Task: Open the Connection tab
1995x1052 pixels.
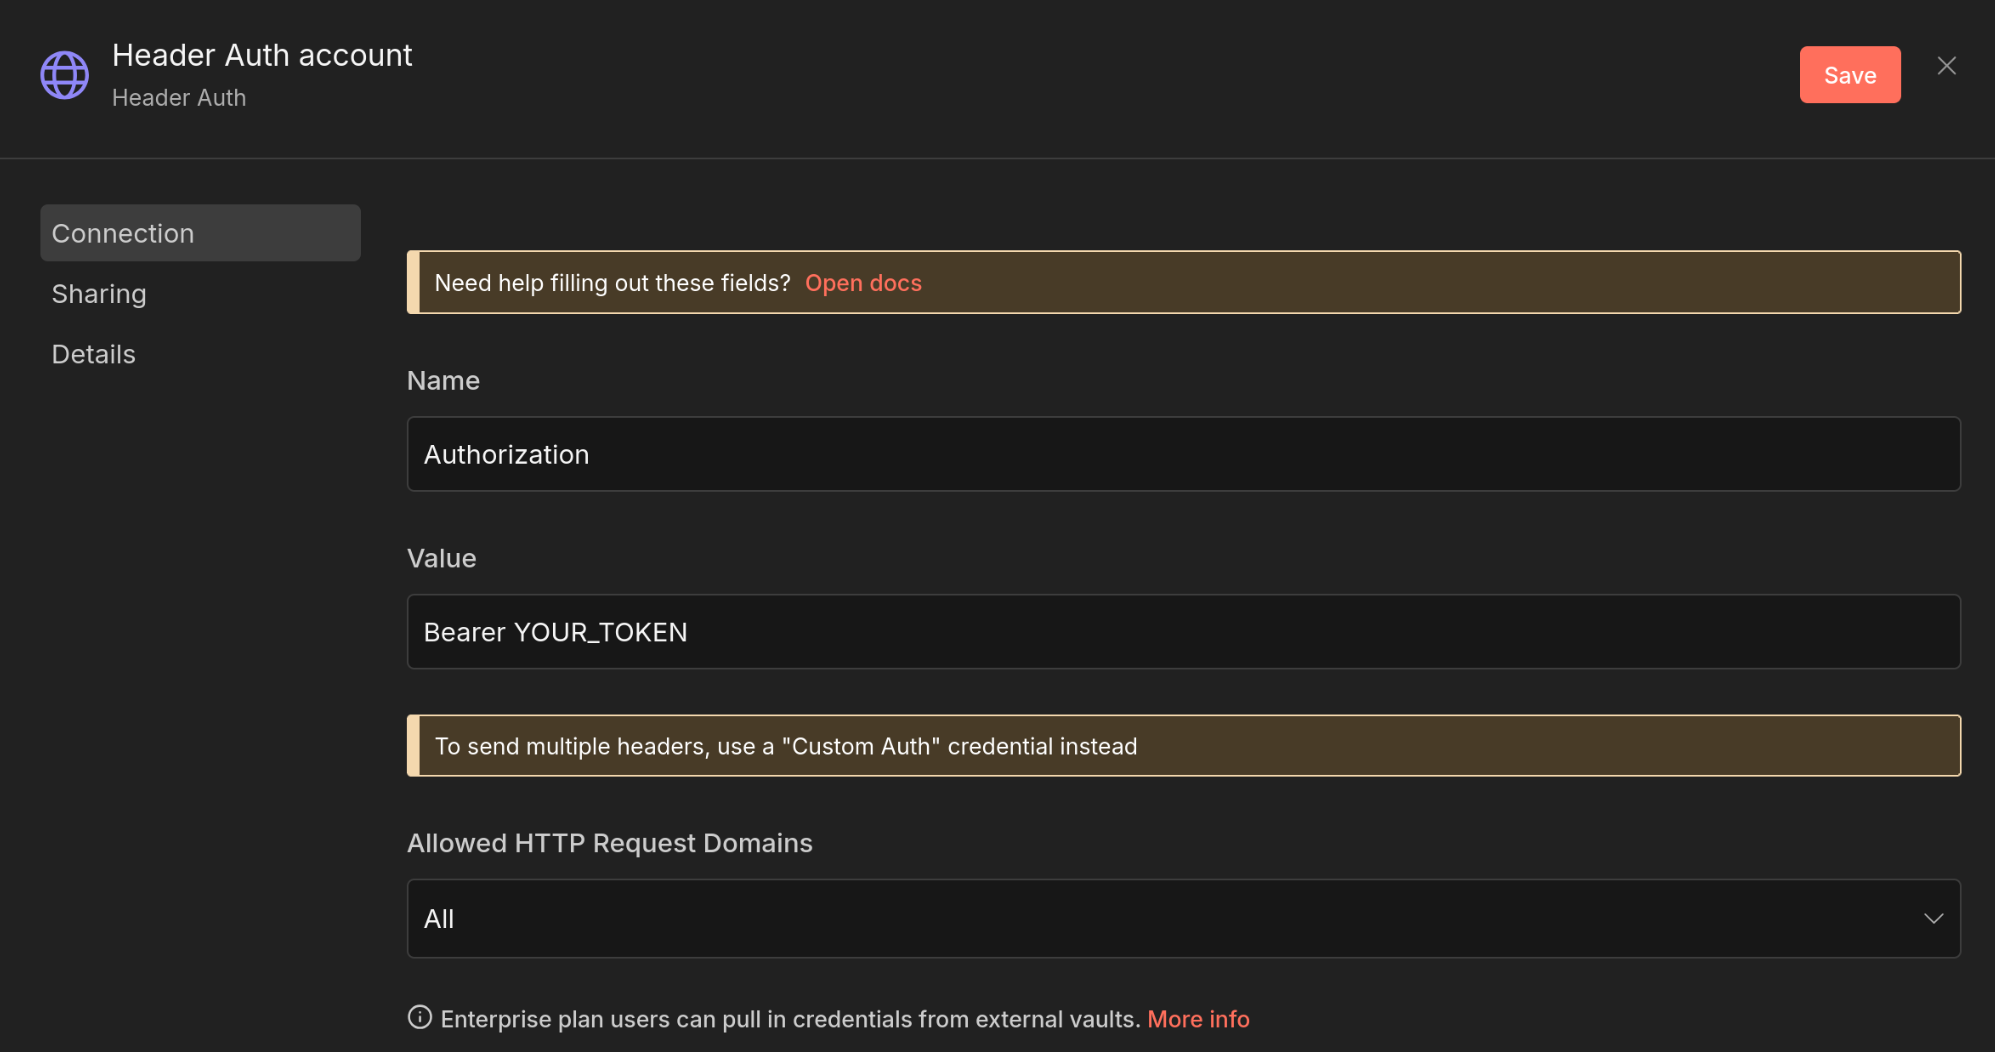Action: [200, 233]
